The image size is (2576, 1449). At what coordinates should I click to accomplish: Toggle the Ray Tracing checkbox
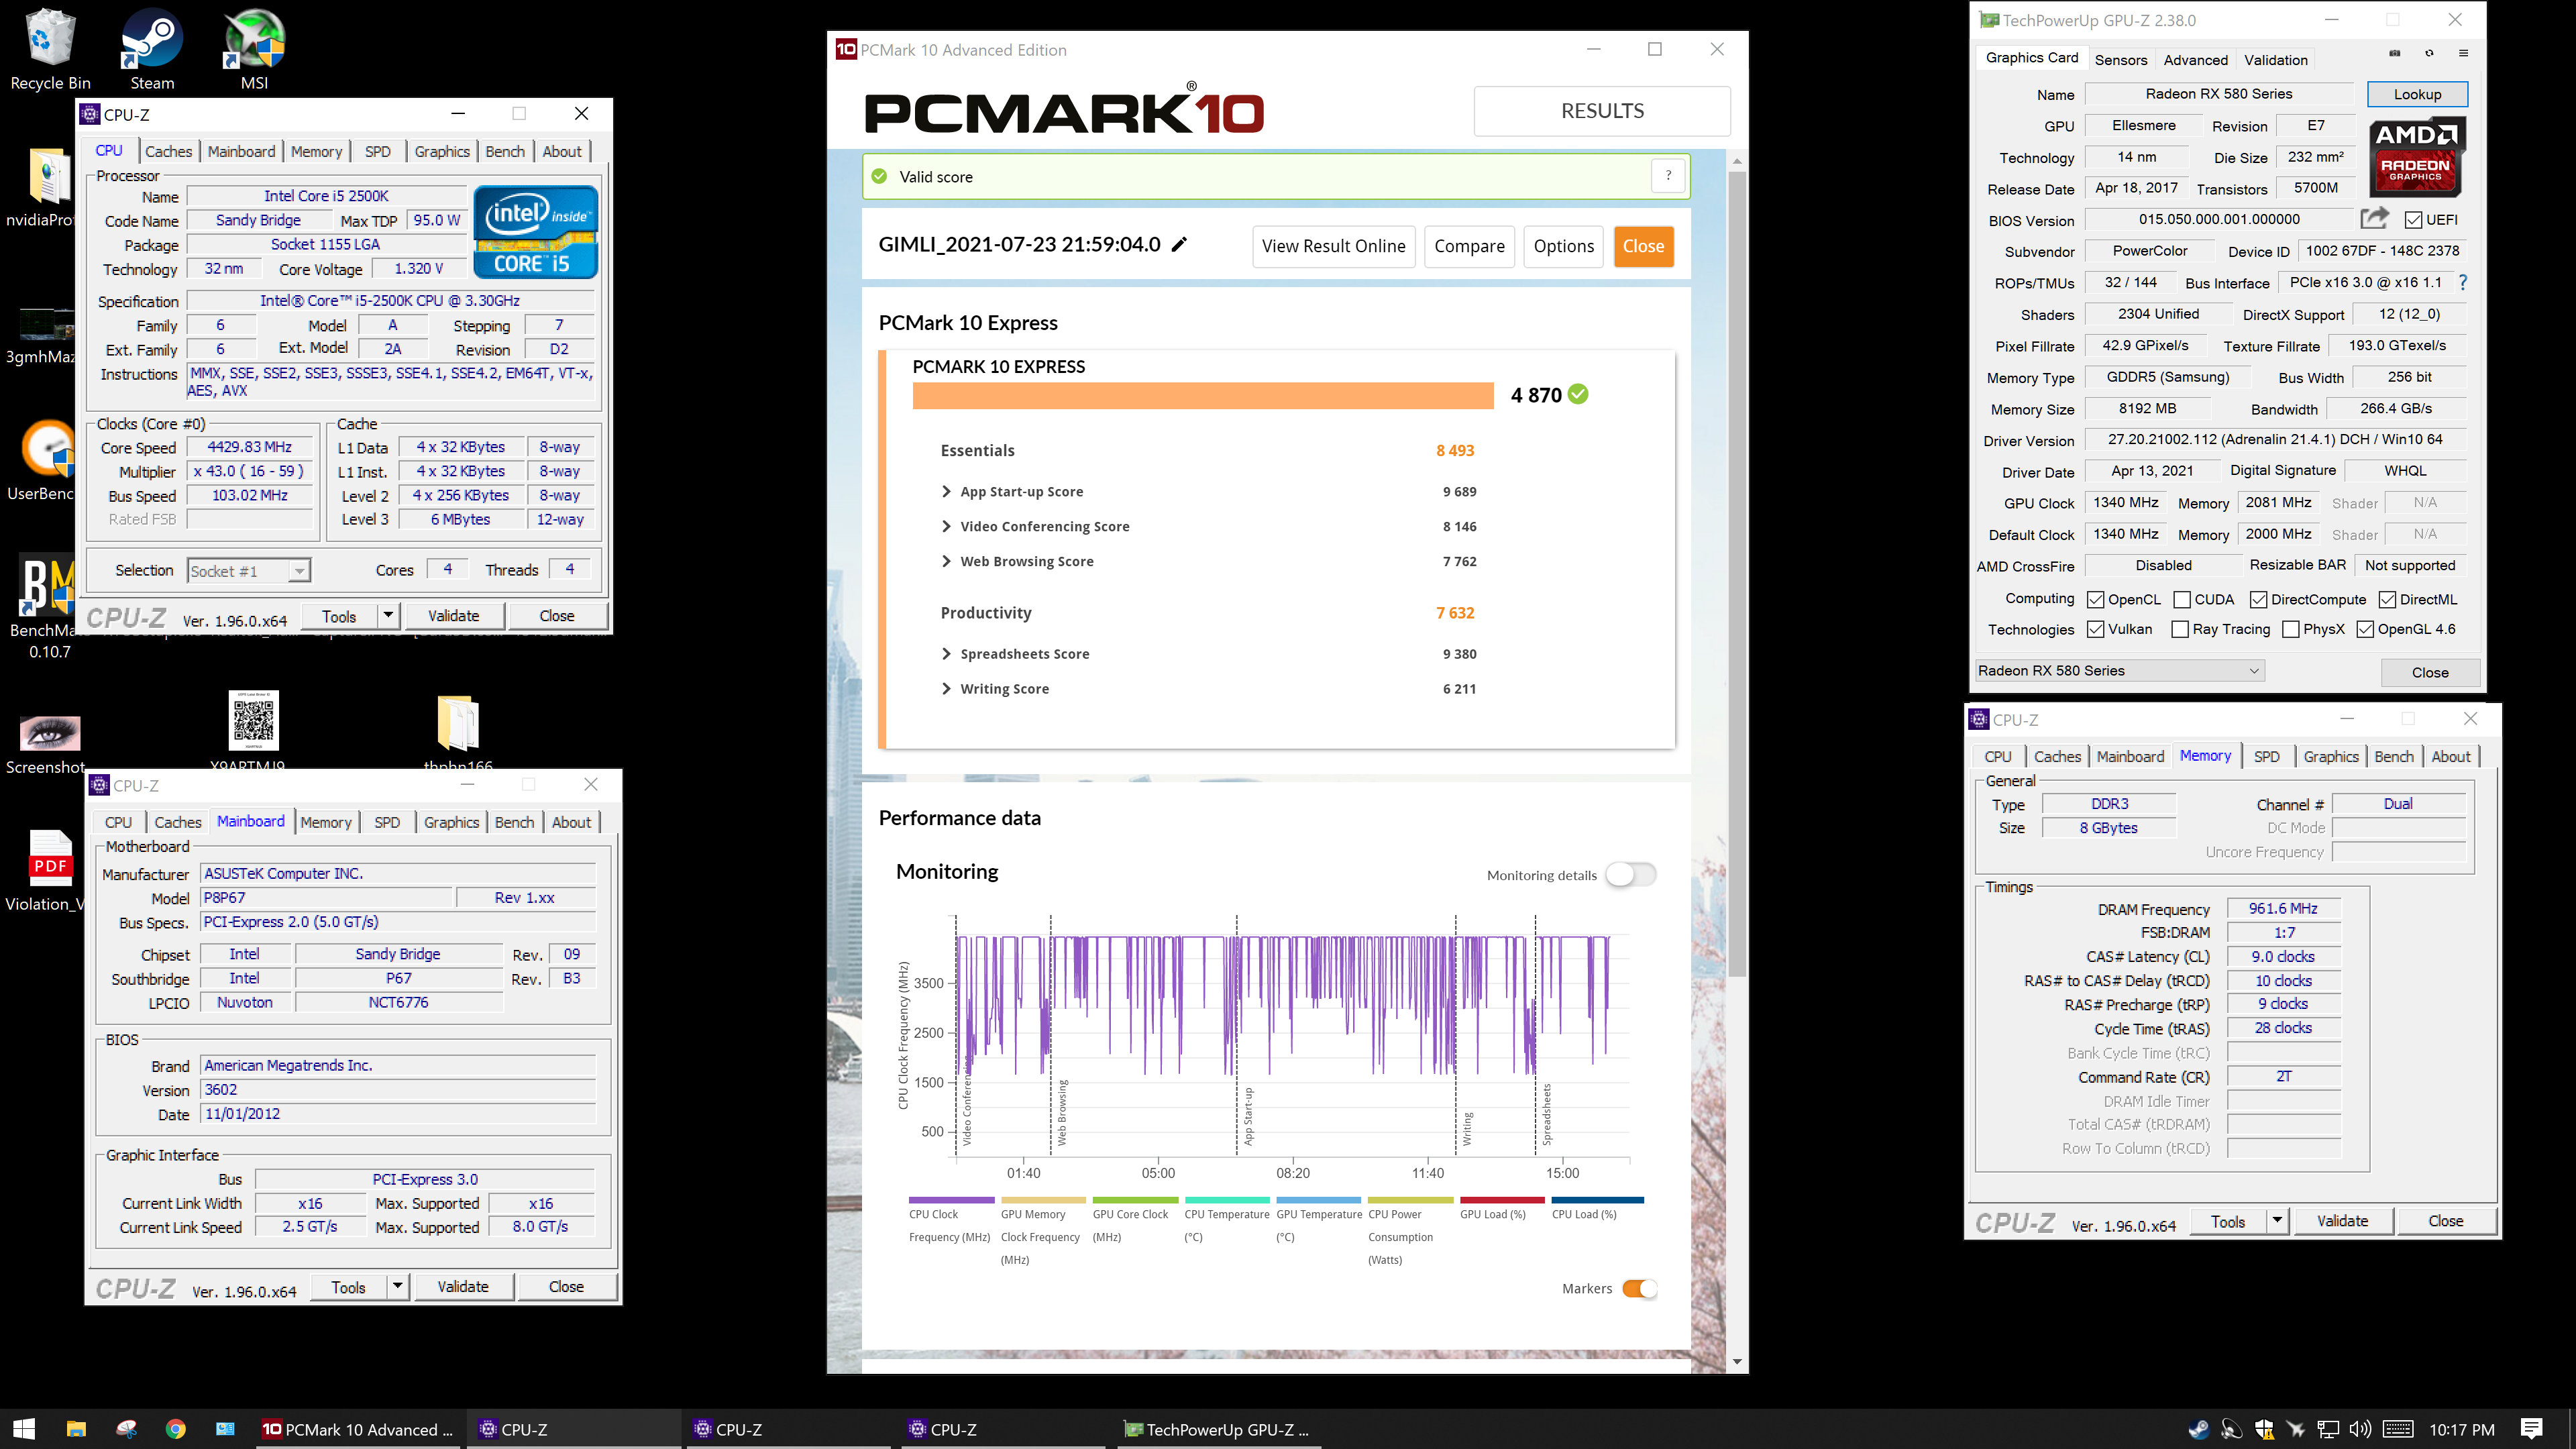click(x=2180, y=629)
